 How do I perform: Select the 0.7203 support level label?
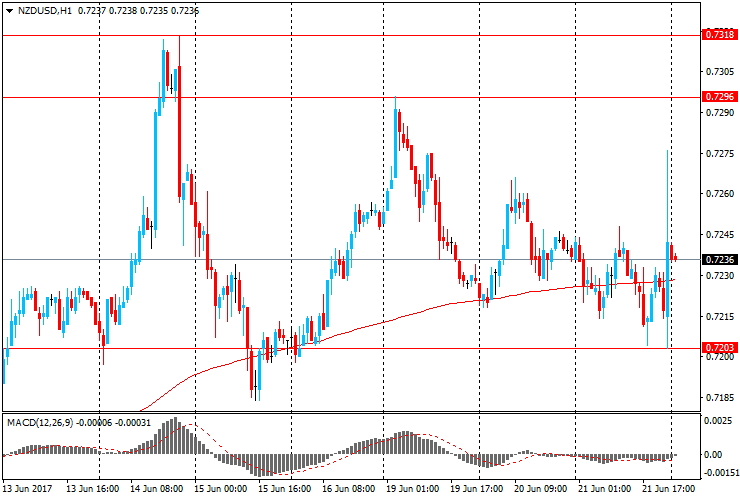[720, 348]
